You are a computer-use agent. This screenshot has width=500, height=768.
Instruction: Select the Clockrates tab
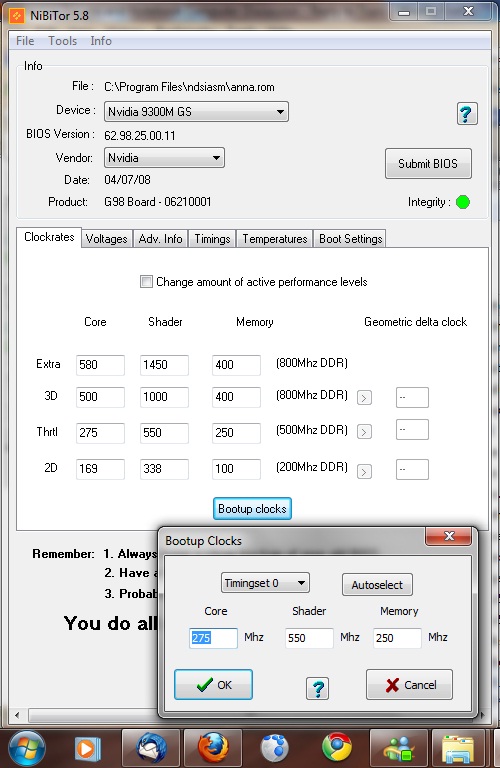pos(49,237)
